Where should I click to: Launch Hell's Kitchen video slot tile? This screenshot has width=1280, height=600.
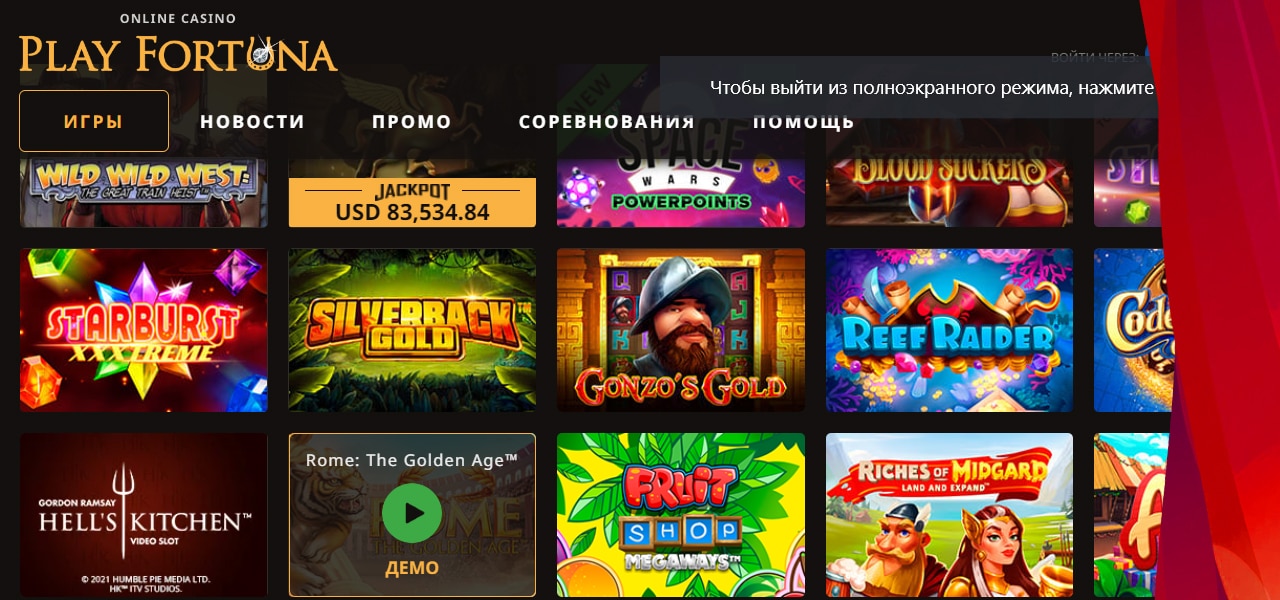coord(144,515)
